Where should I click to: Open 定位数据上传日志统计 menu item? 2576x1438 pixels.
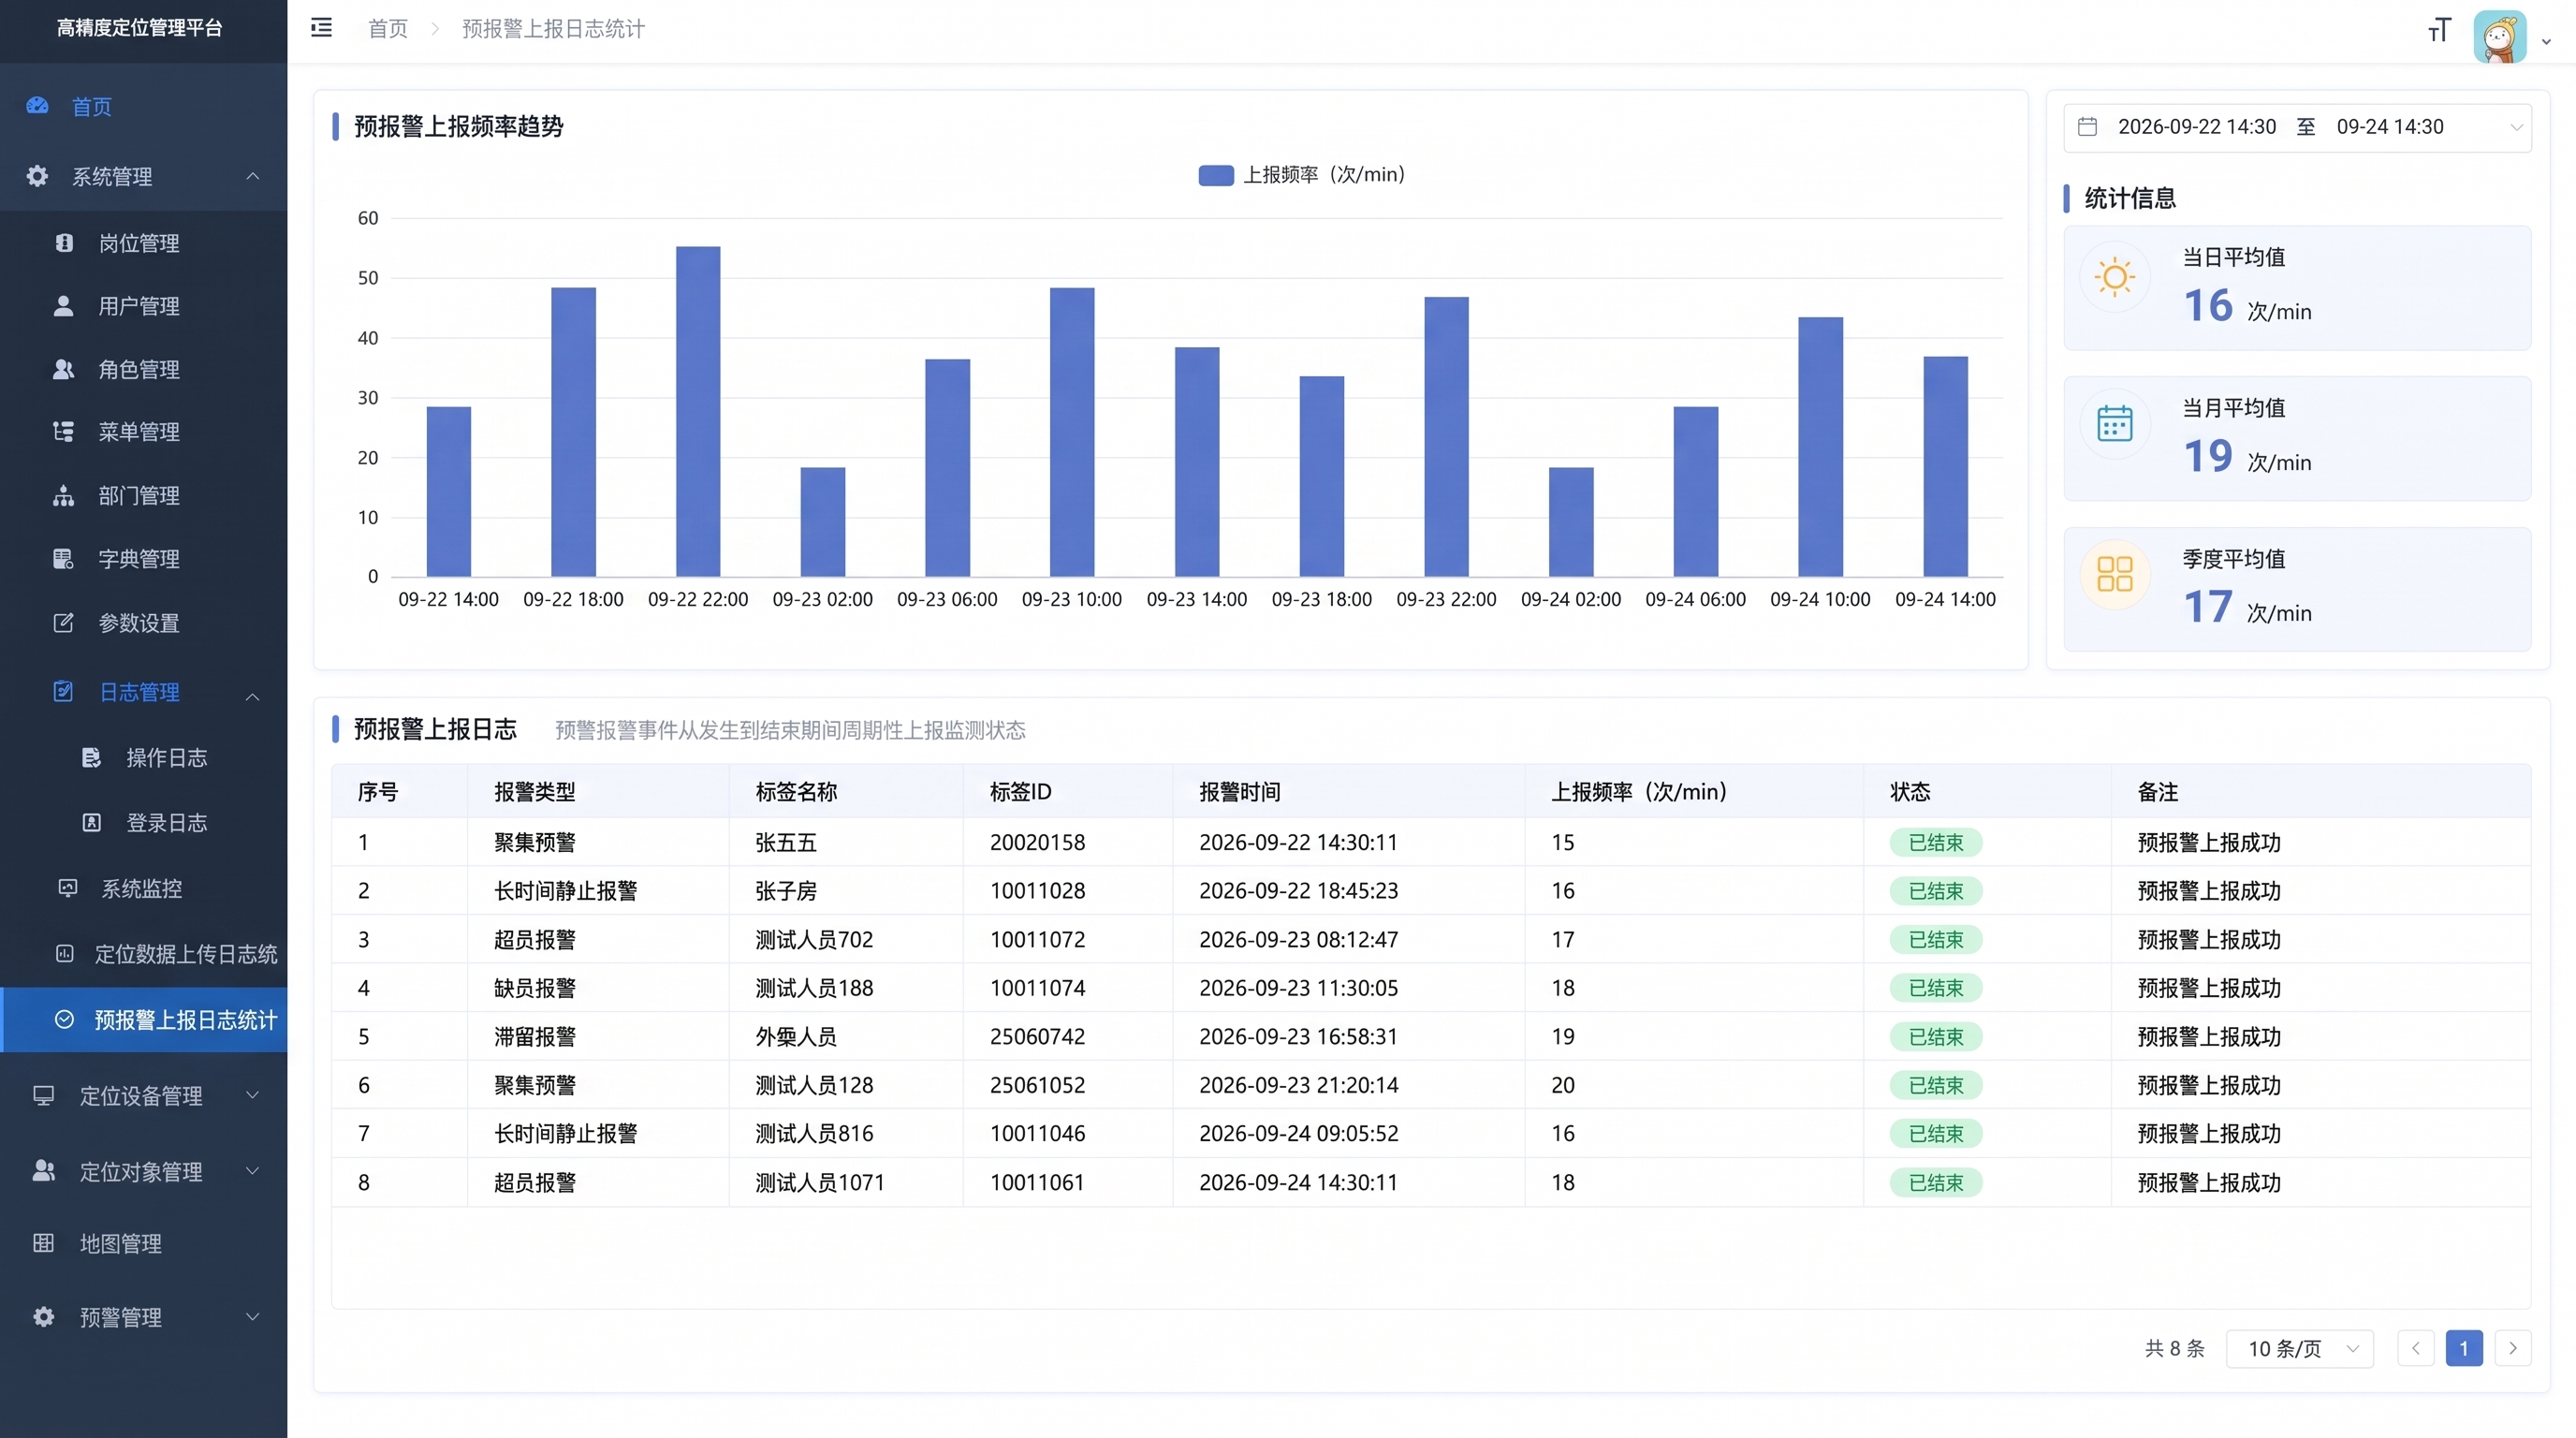[144, 954]
